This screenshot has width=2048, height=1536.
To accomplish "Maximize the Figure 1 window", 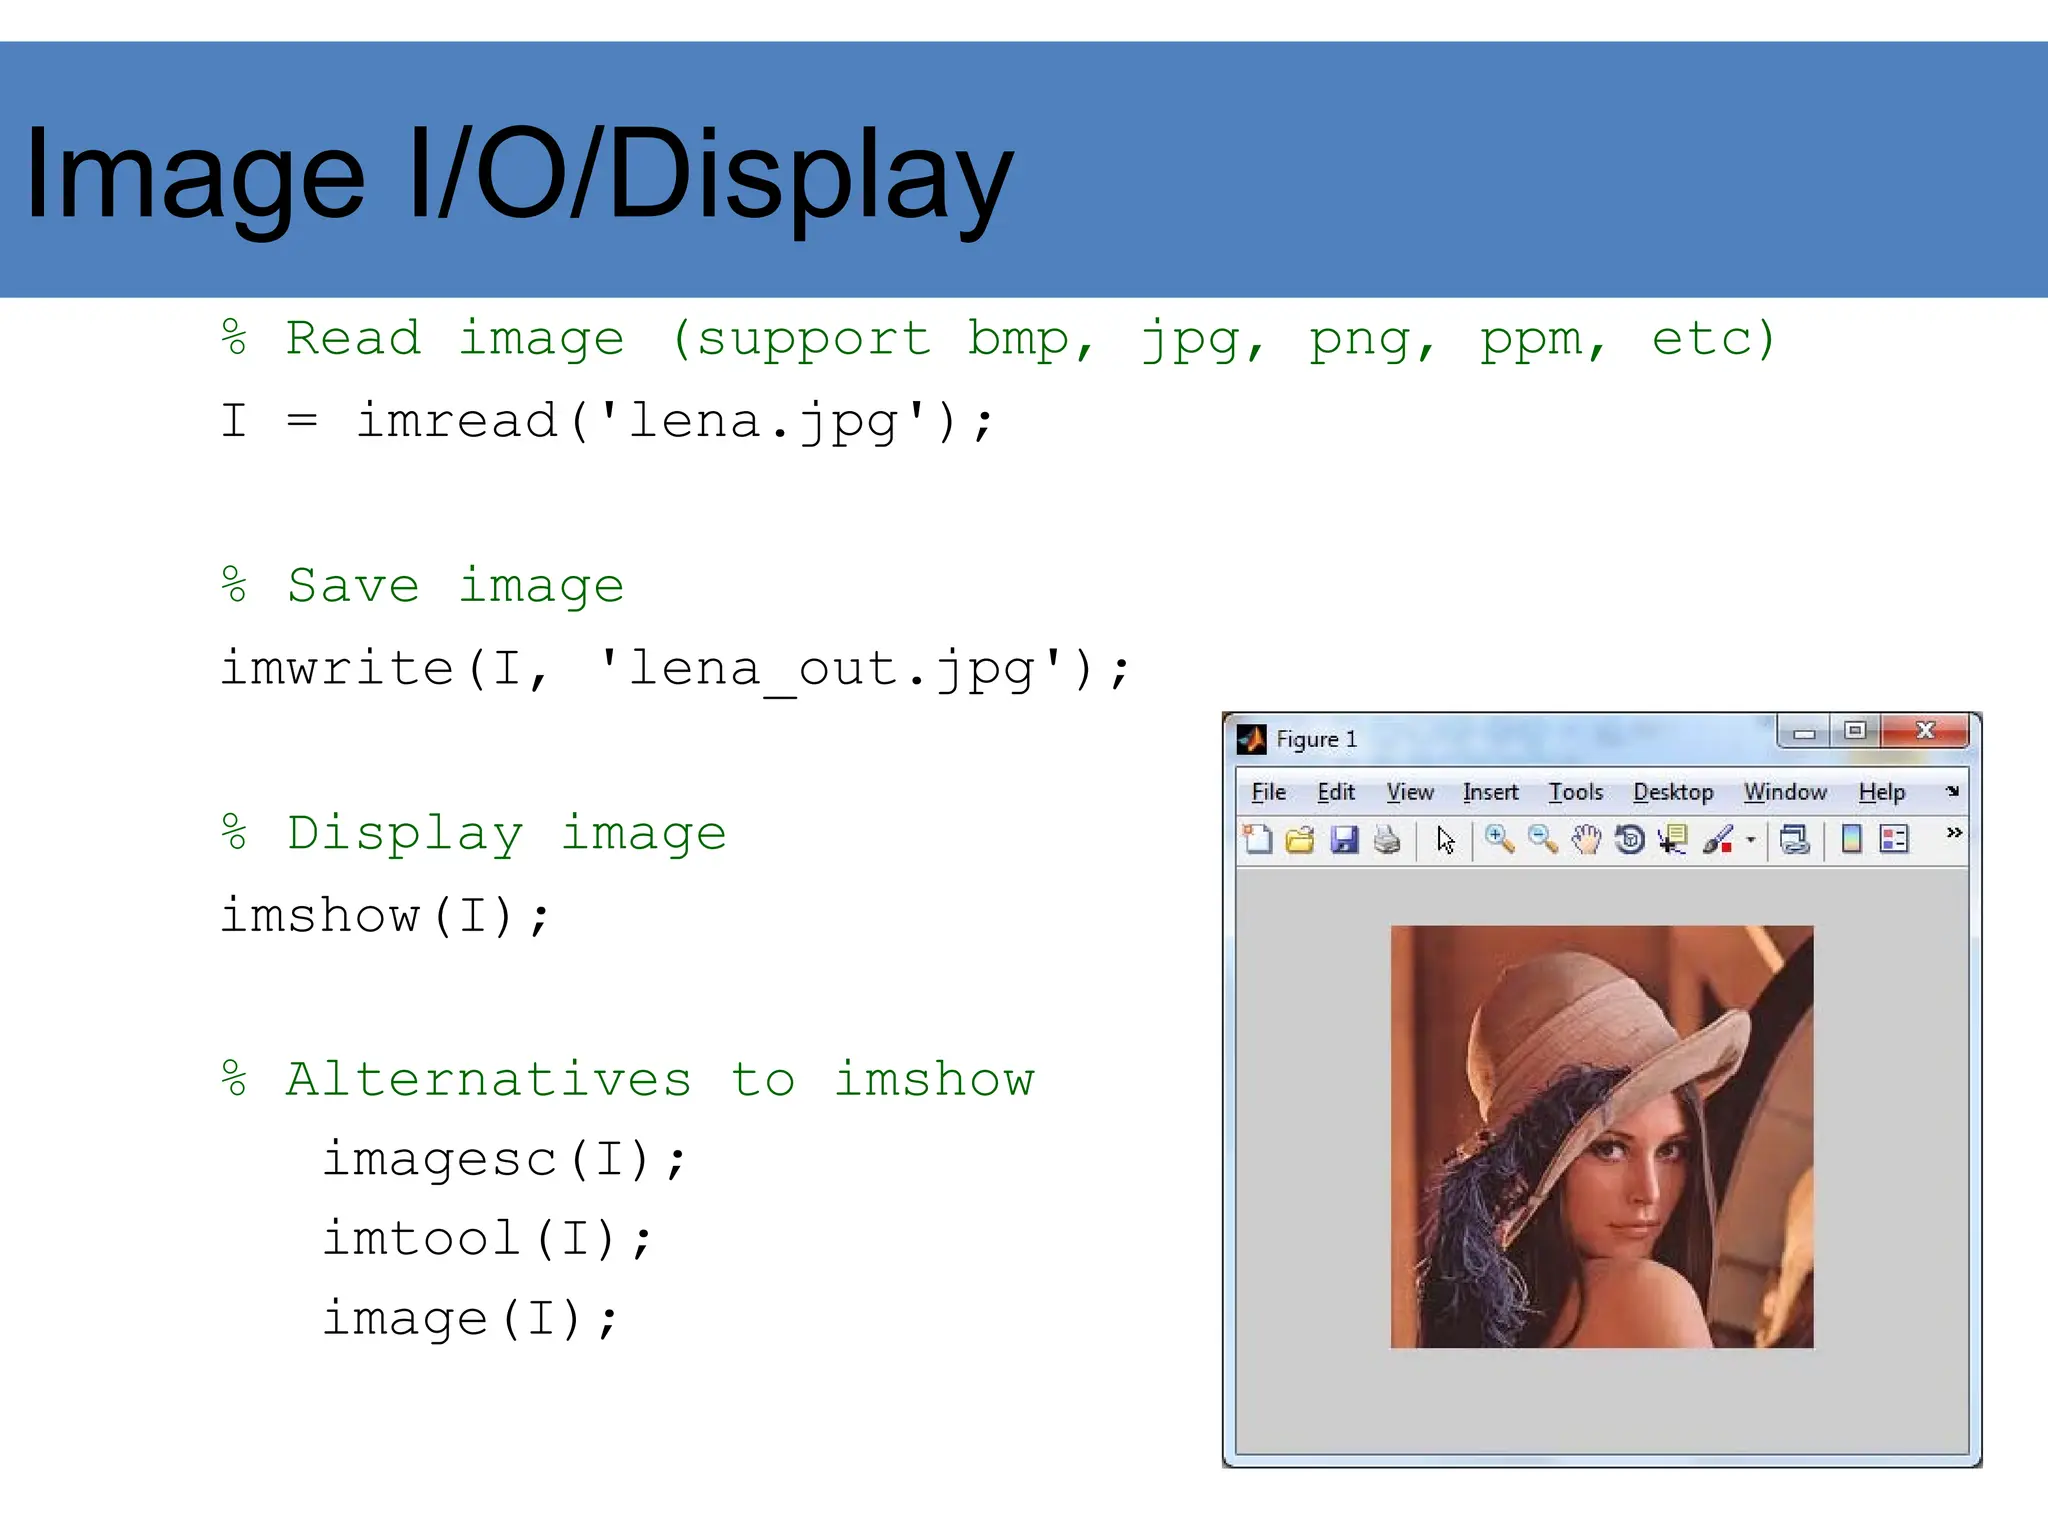I will click(1855, 731).
